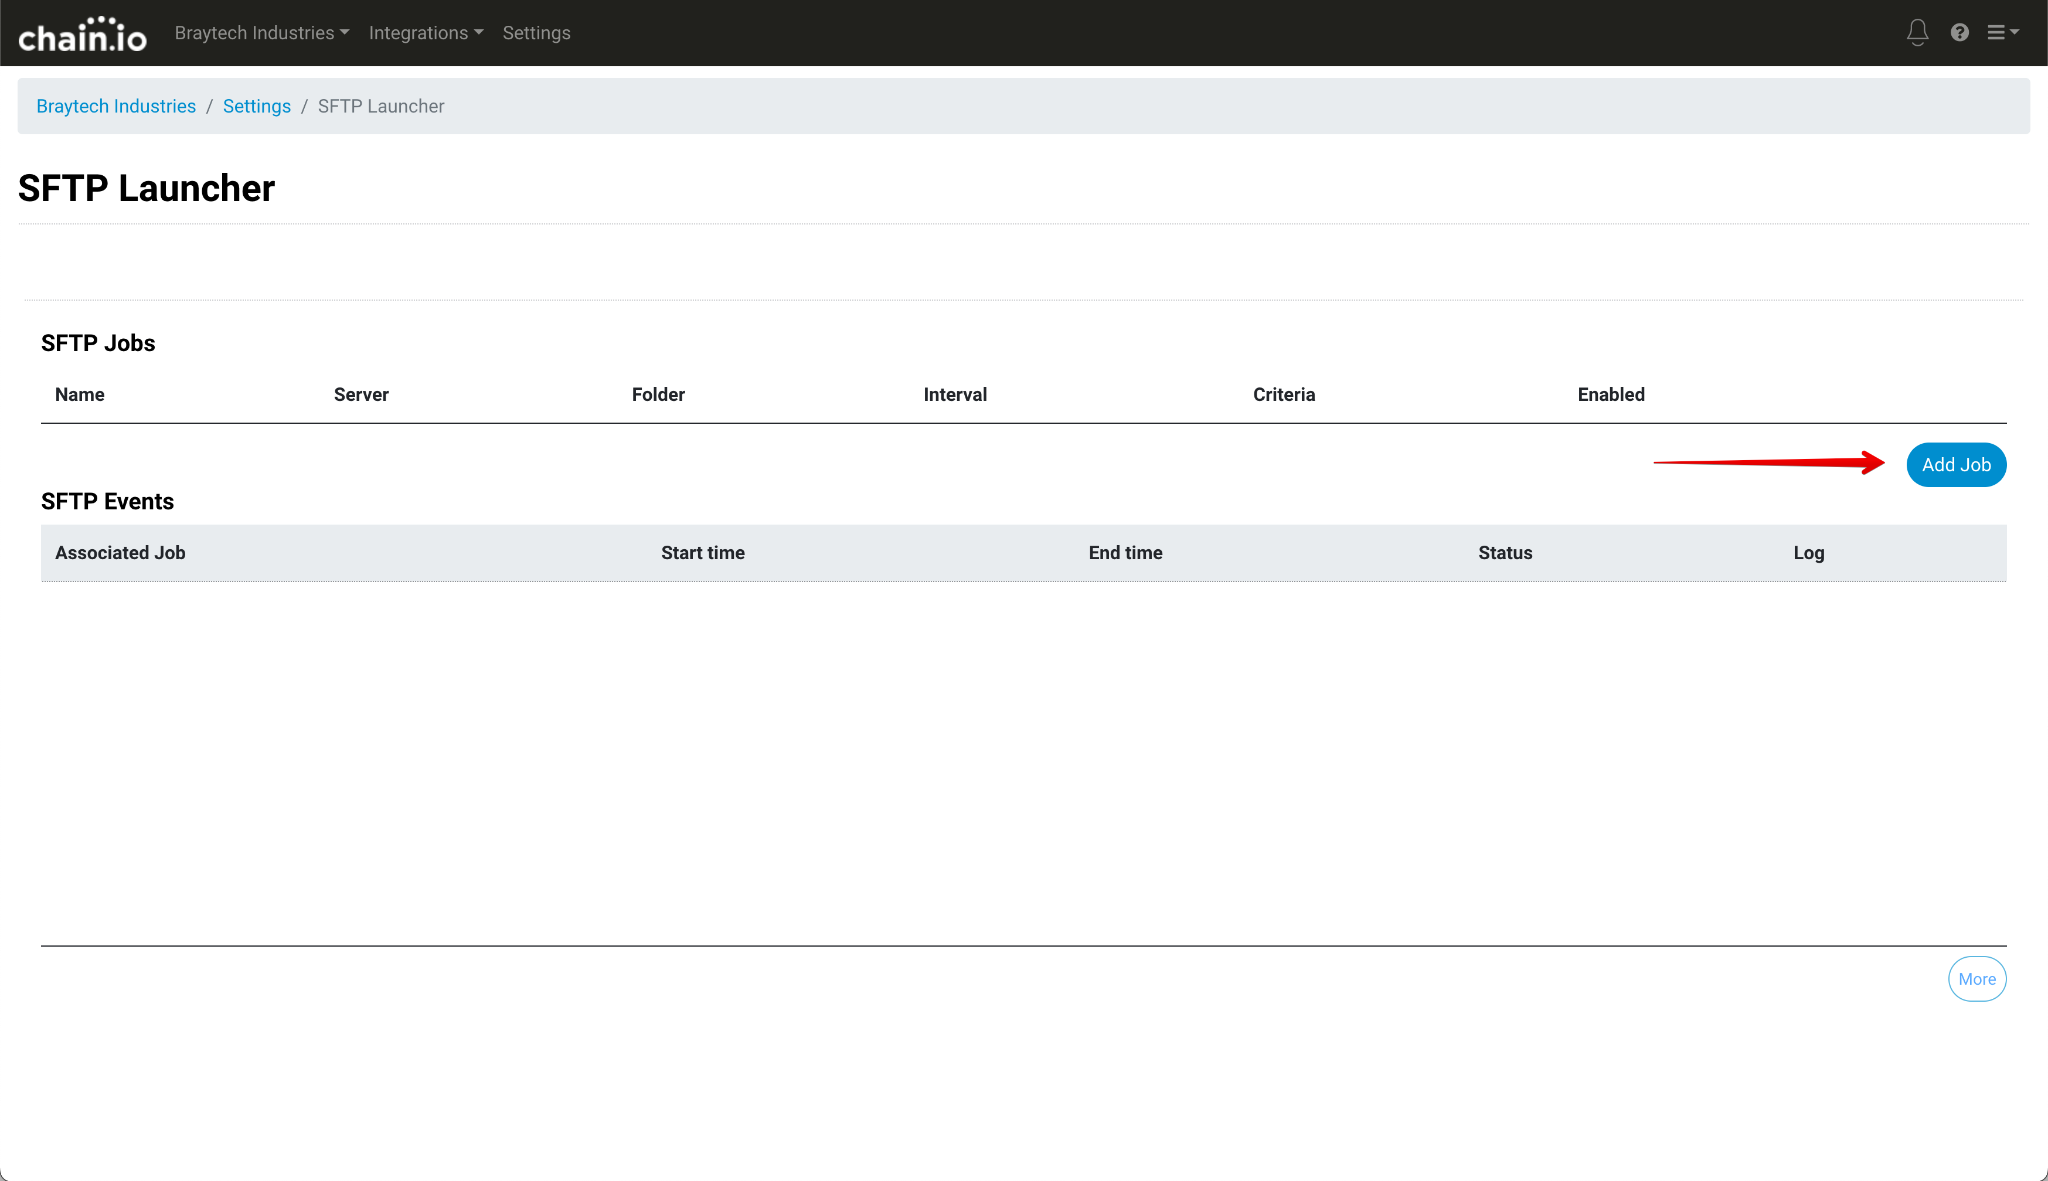The height and width of the screenshot is (1181, 2048).
Task: Click the Log column header
Action: 1808,553
